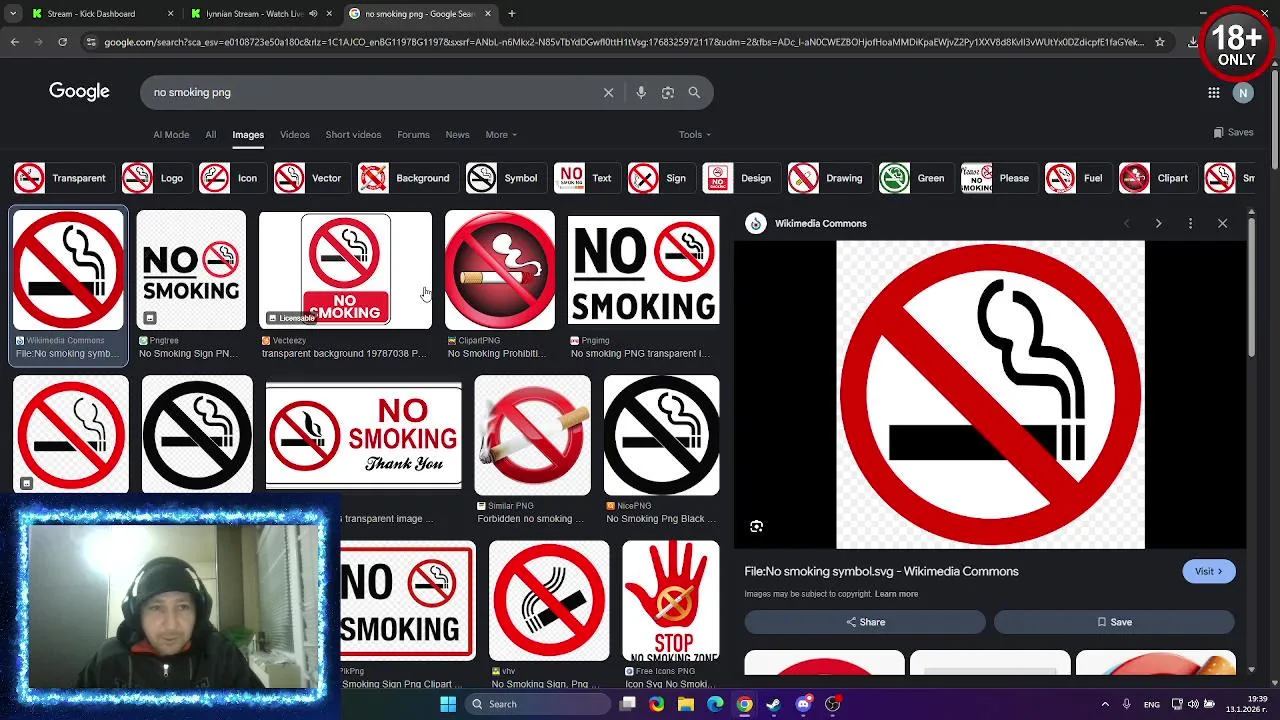Open search by image camera icon
This screenshot has height=720, width=1280.
coord(667,92)
